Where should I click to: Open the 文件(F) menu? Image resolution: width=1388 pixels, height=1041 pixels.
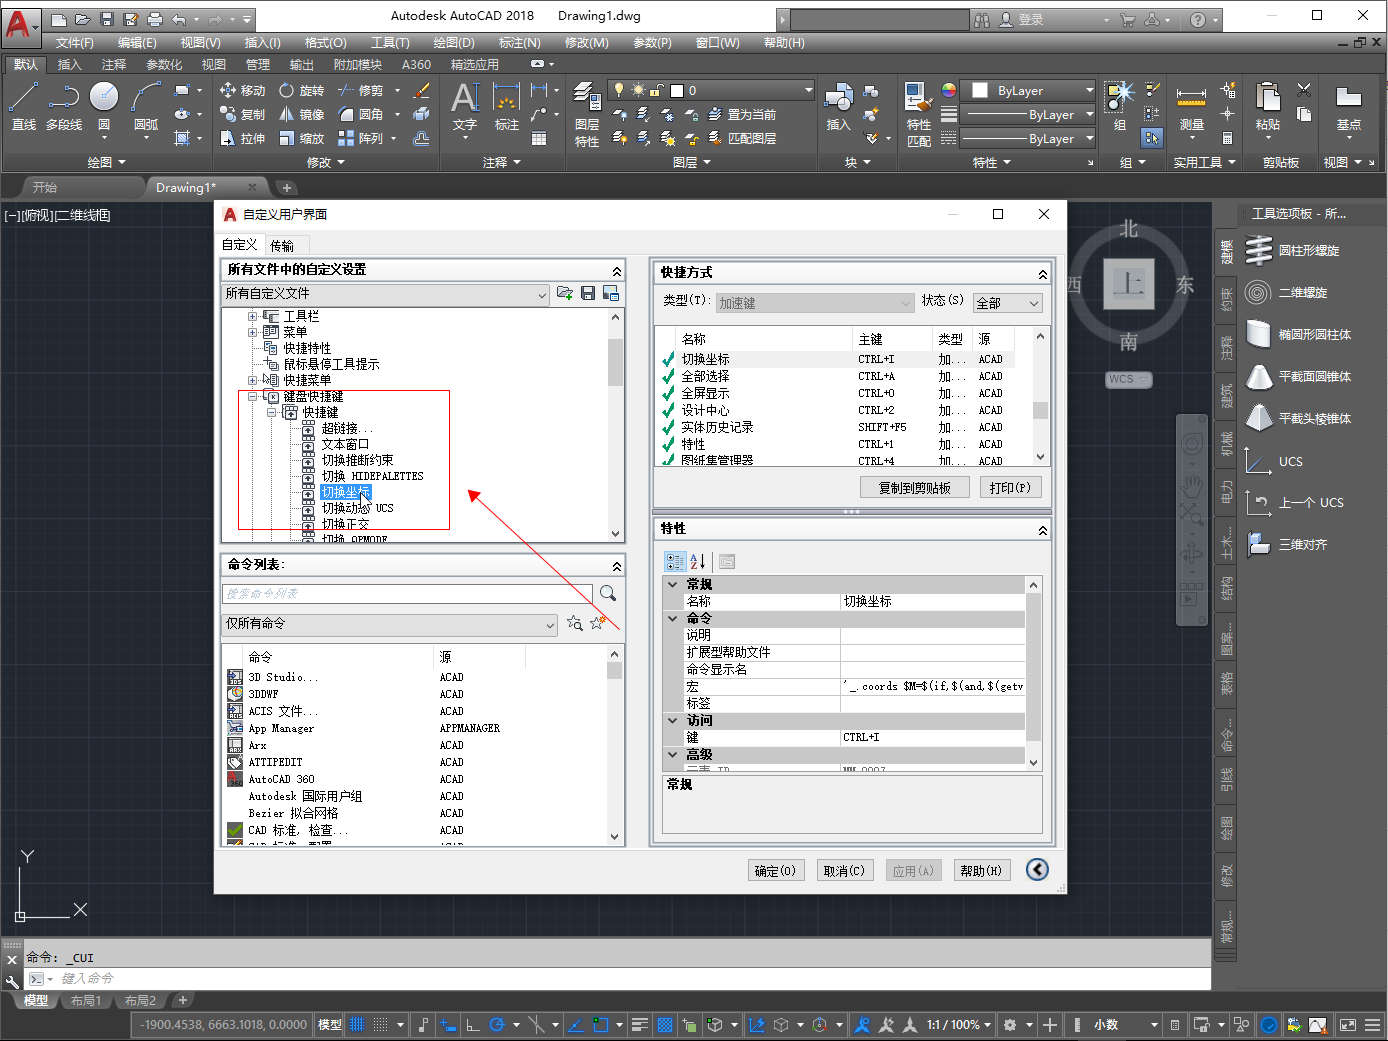click(74, 42)
